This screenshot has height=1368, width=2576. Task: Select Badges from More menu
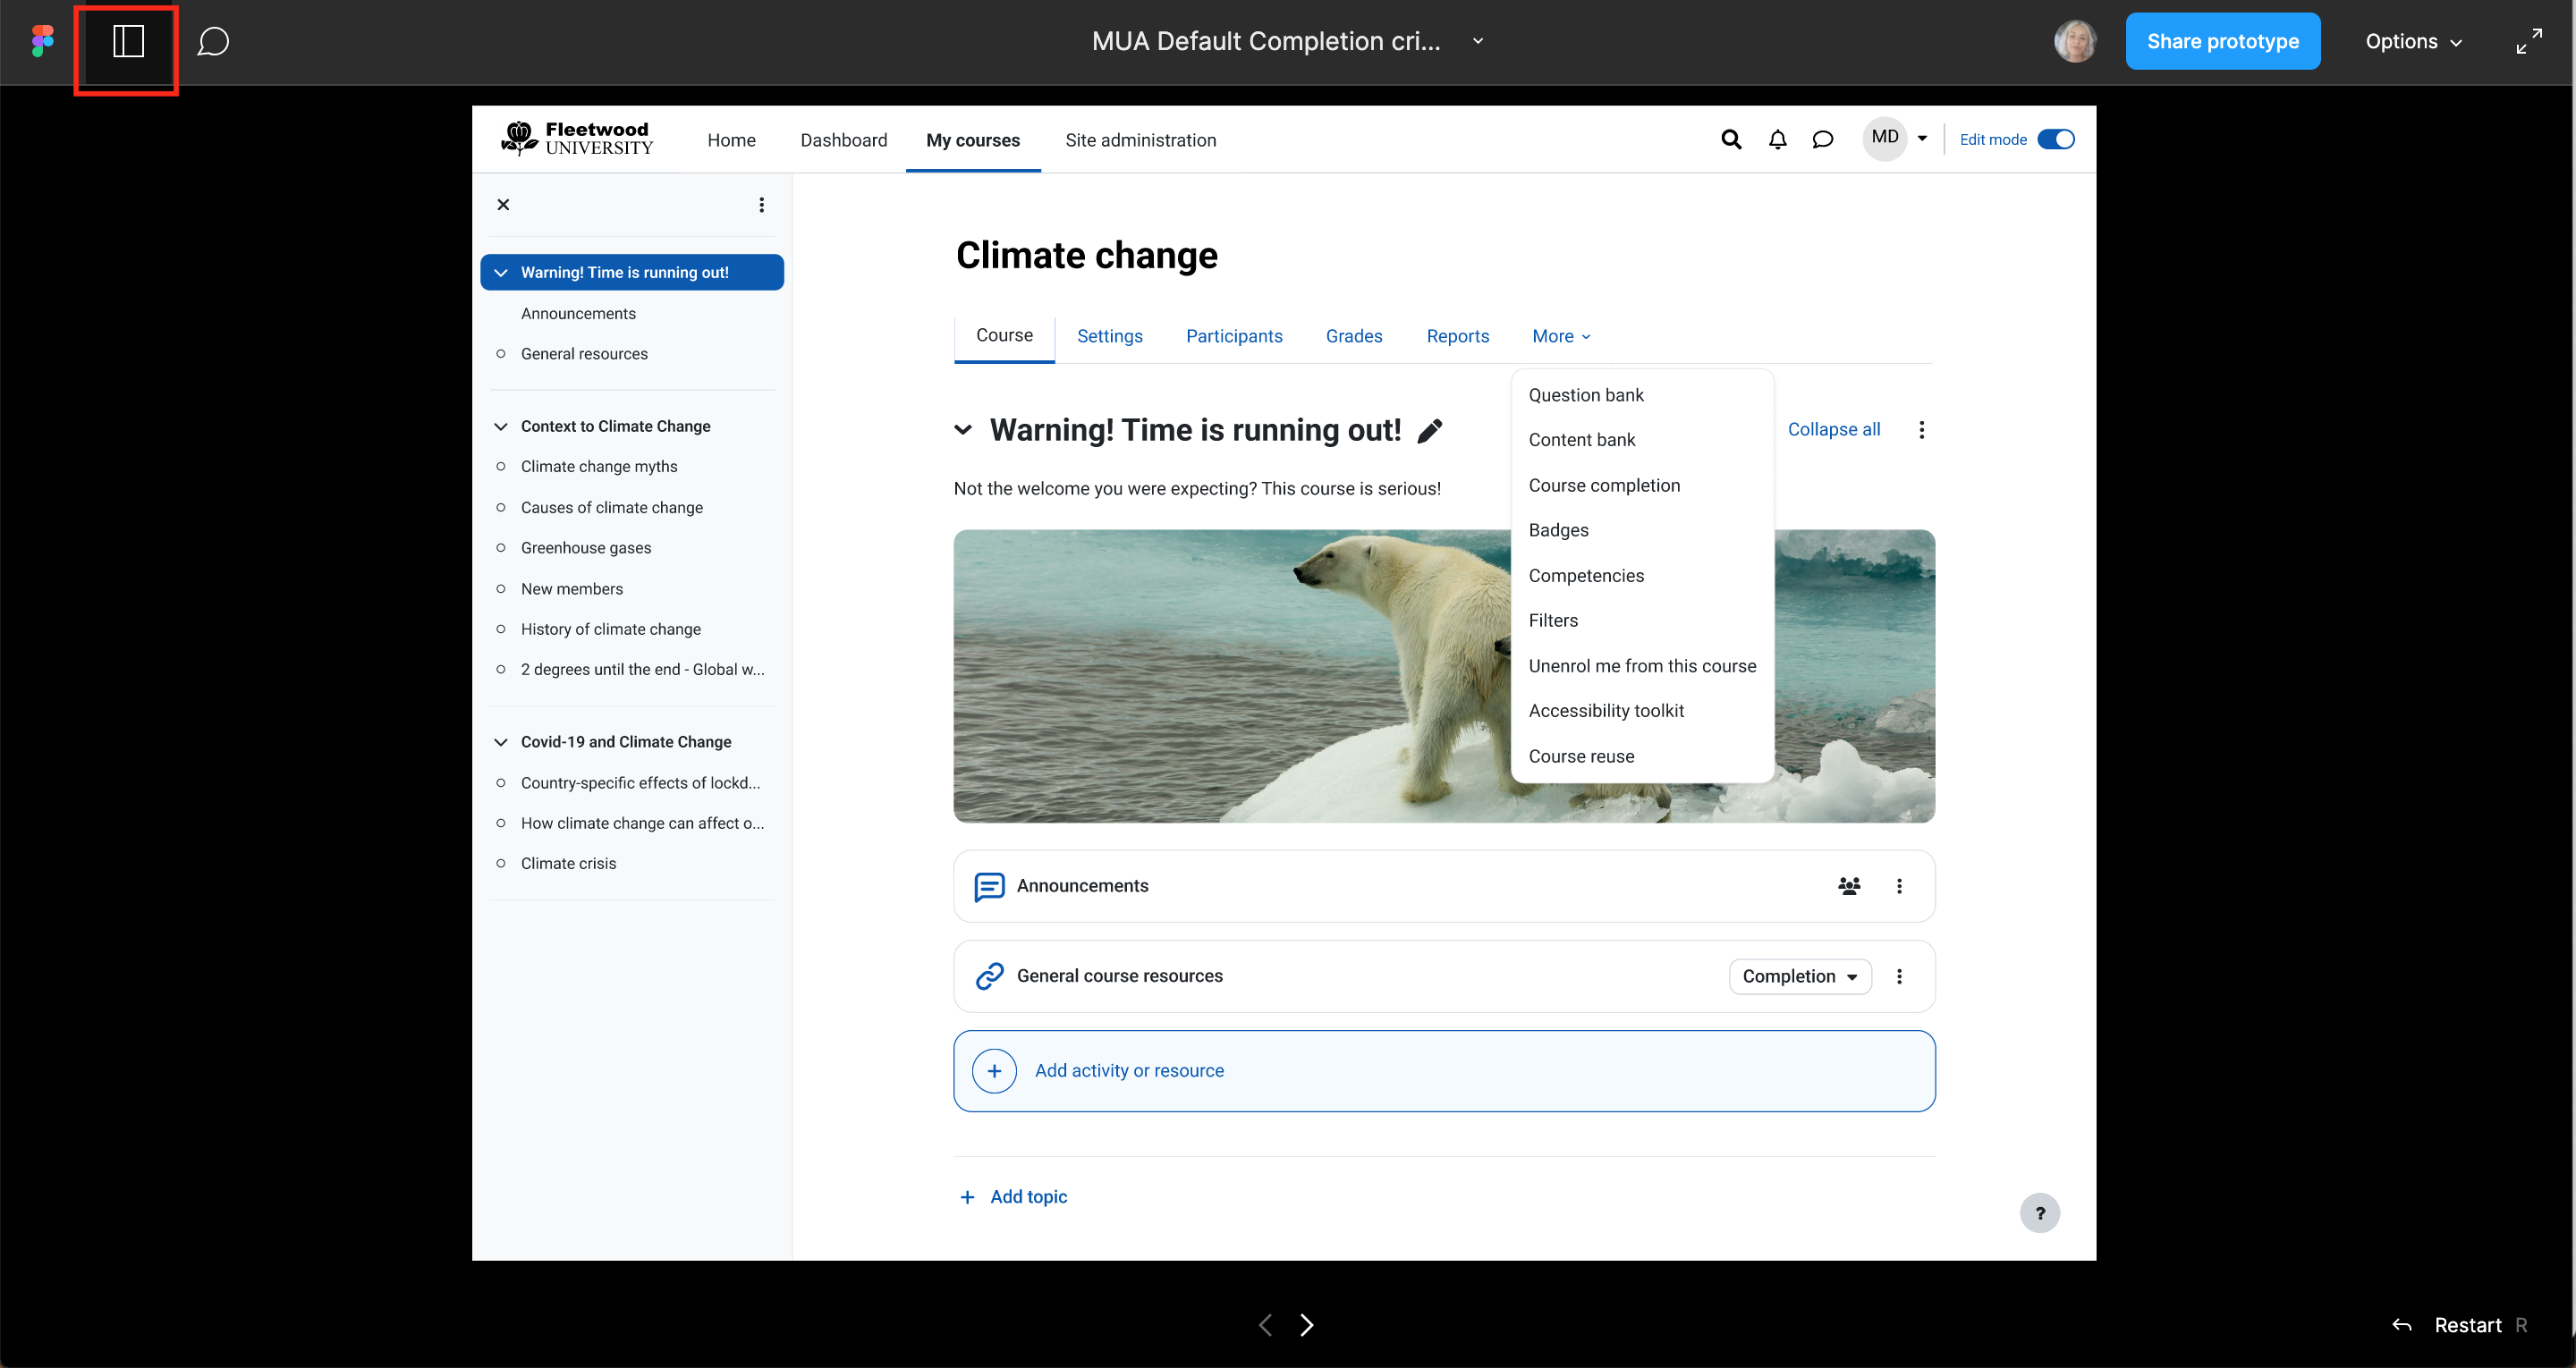[1558, 530]
